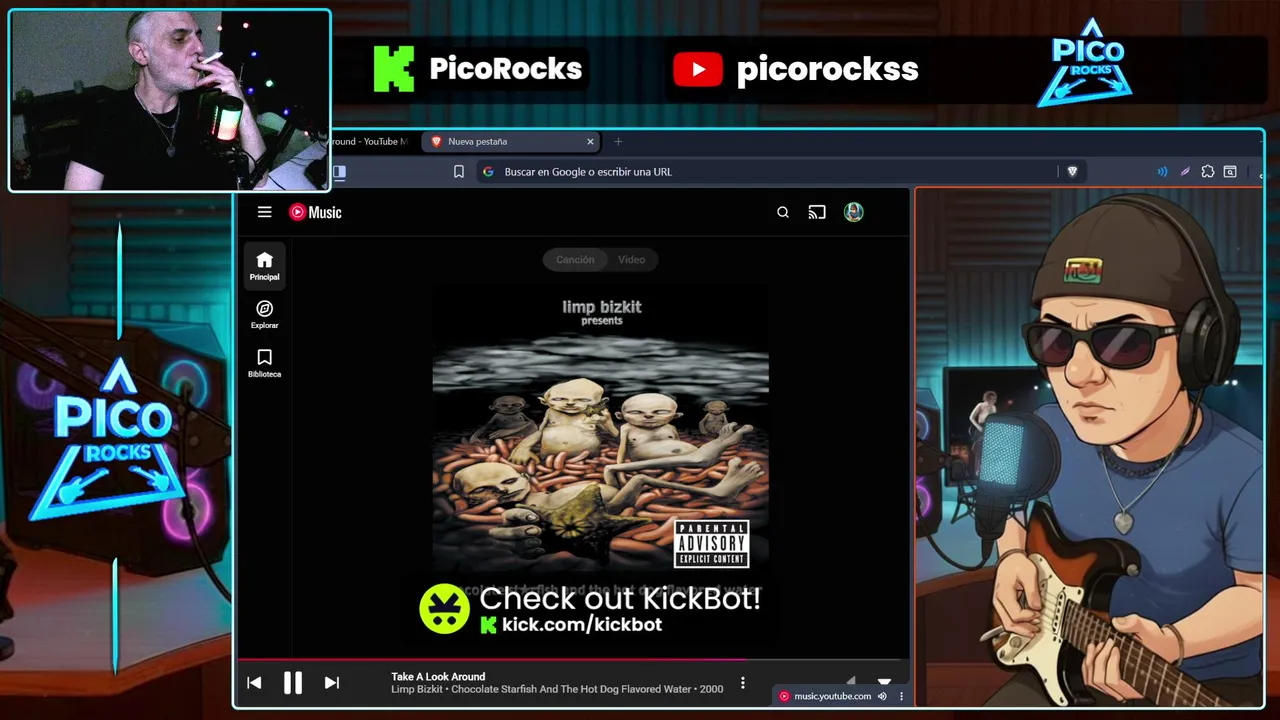Collapse the player page with down arrow
The height and width of the screenshot is (720, 1280).
[884, 681]
